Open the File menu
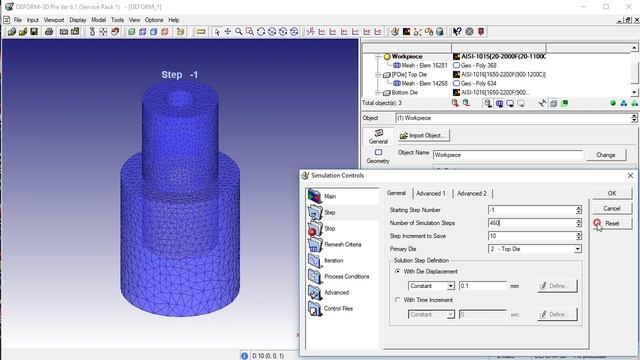640x360 pixels. tap(18, 20)
